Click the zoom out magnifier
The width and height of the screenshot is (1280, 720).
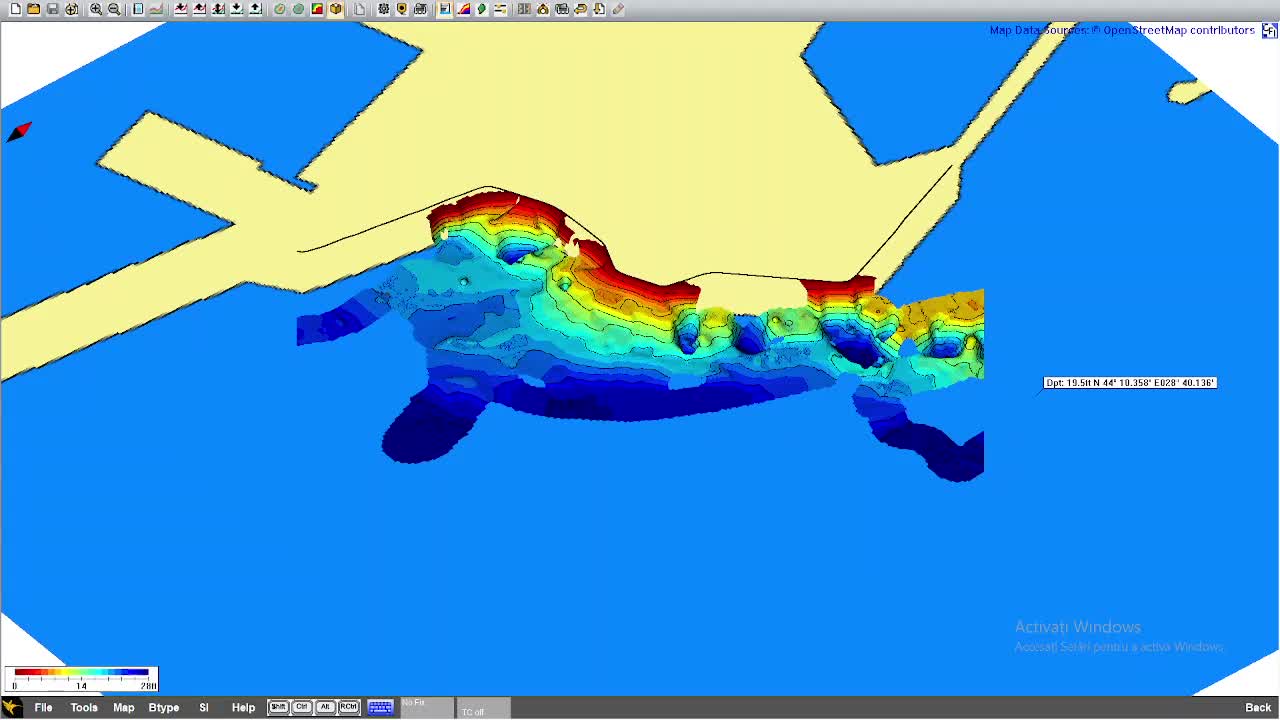pyautogui.click(x=114, y=9)
